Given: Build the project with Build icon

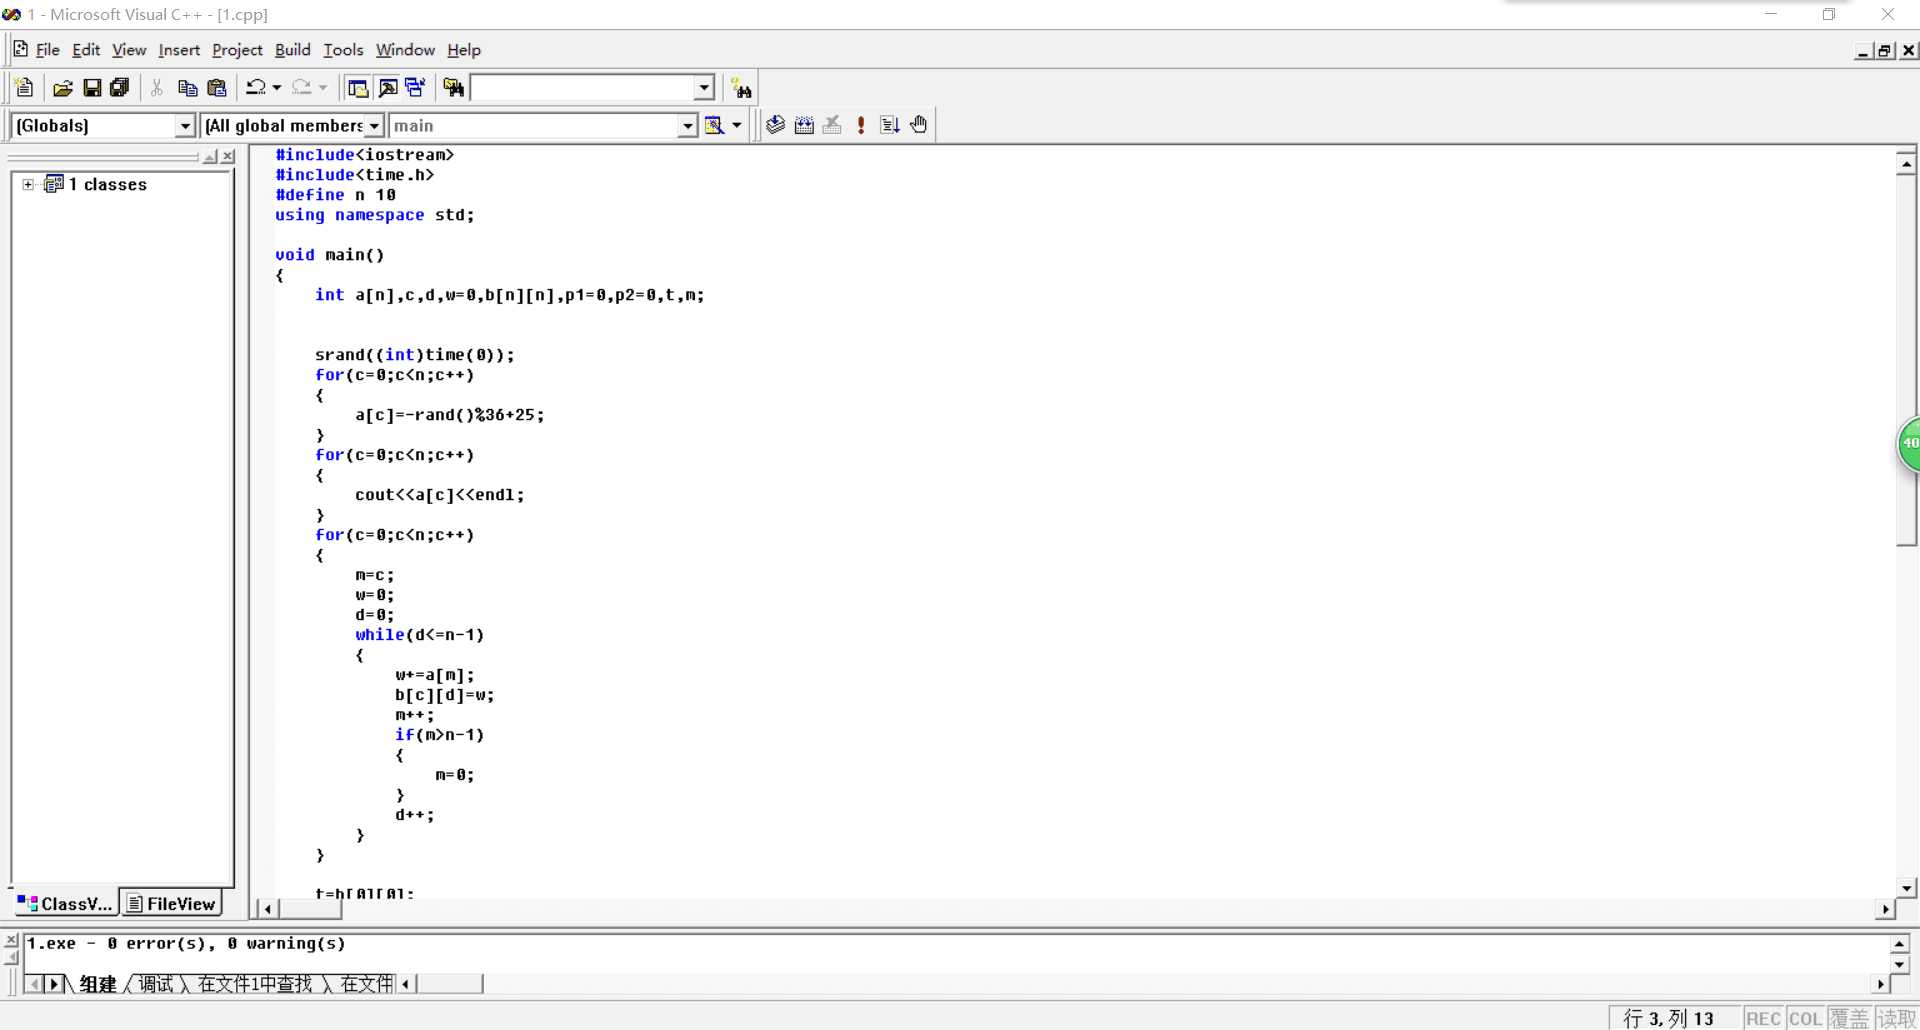Looking at the screenshot, I should click(804, 125).
